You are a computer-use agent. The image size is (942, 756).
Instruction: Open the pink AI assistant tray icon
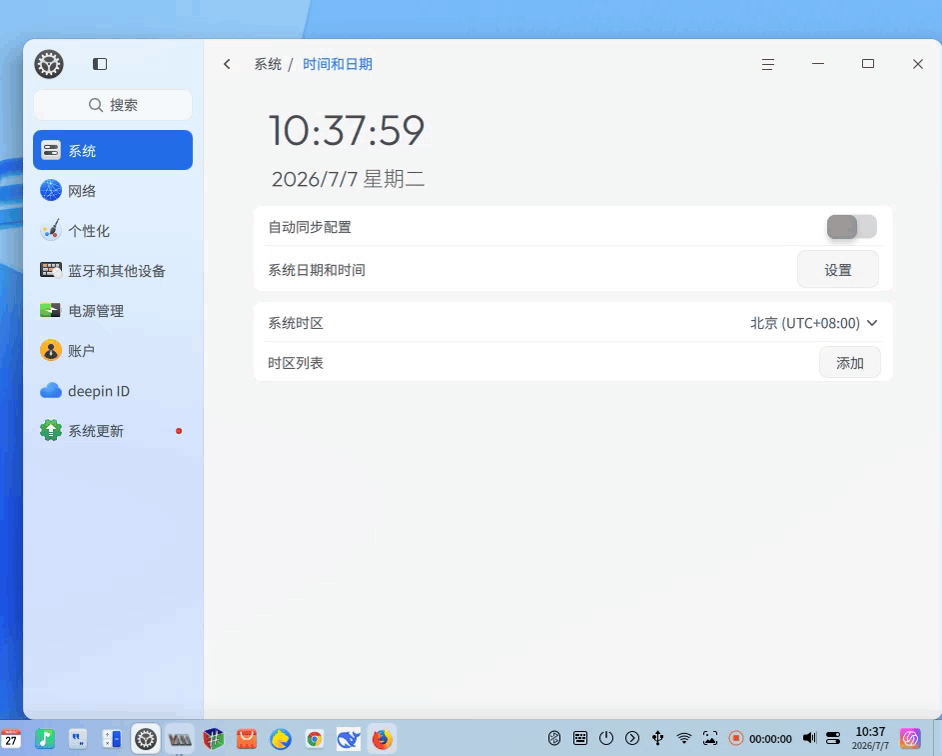click(910, 738)
